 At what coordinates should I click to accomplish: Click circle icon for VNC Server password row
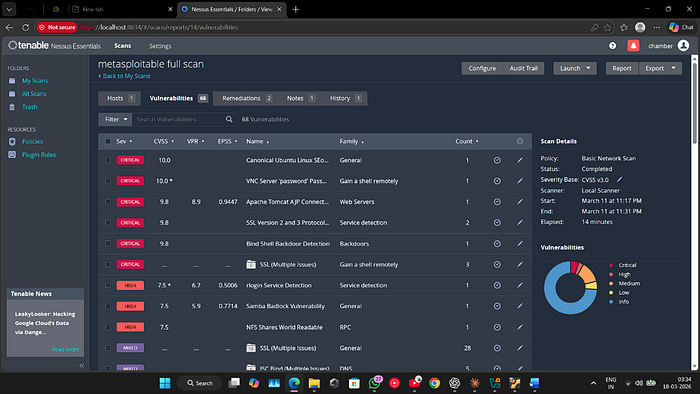tap(497, 181)
